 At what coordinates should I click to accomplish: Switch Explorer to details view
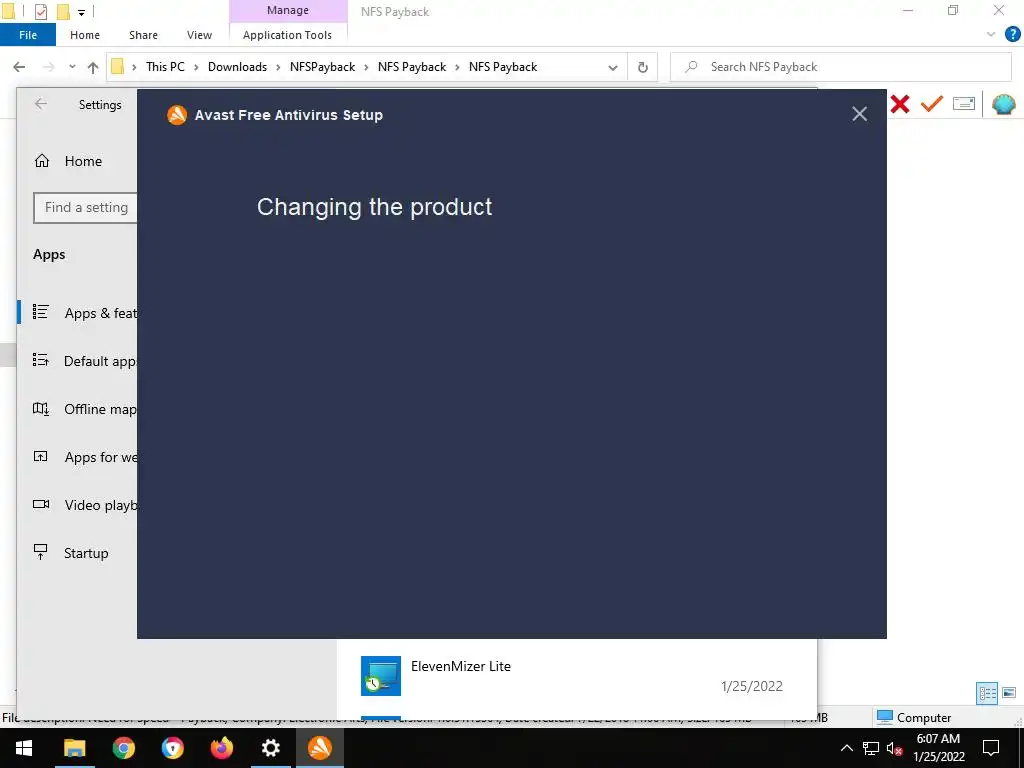[987, 693]
